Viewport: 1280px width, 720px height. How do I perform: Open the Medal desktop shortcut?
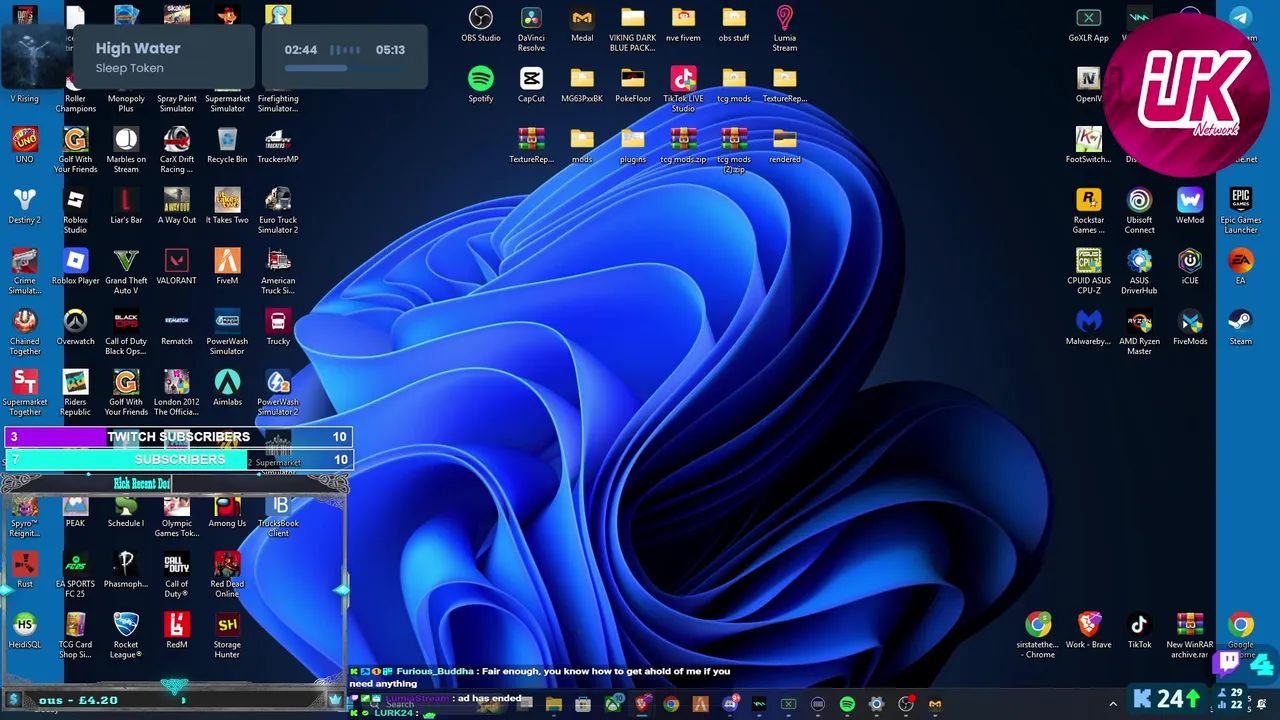click(582, 24)
